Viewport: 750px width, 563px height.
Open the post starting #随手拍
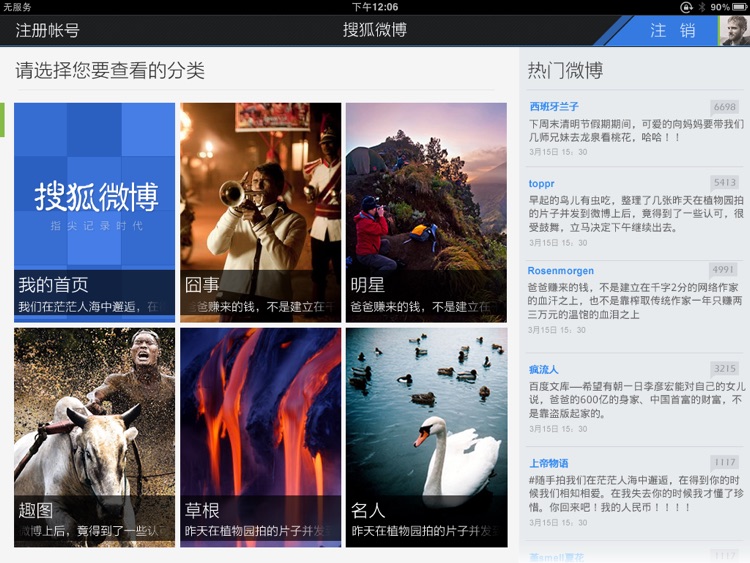[x=636, y=494]
